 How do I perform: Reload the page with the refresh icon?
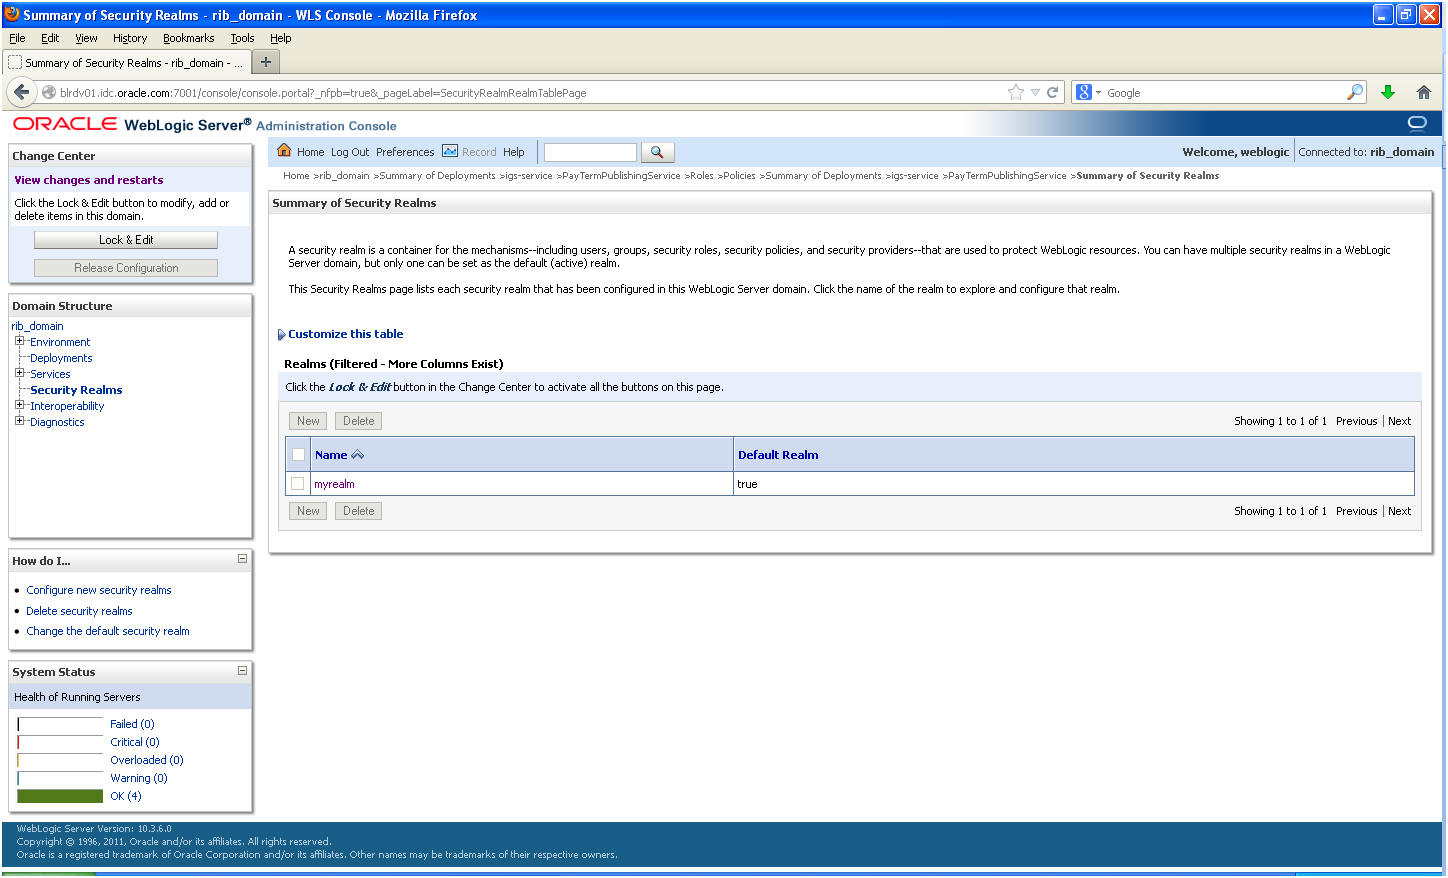pos(1052,92)
